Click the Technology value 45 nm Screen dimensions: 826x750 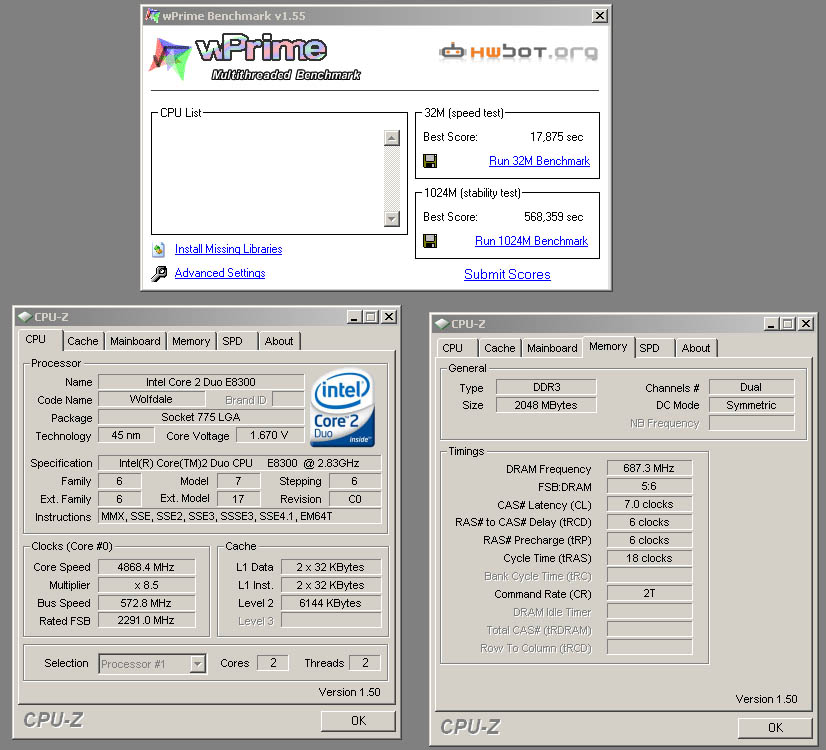click(x=126, y=436)
